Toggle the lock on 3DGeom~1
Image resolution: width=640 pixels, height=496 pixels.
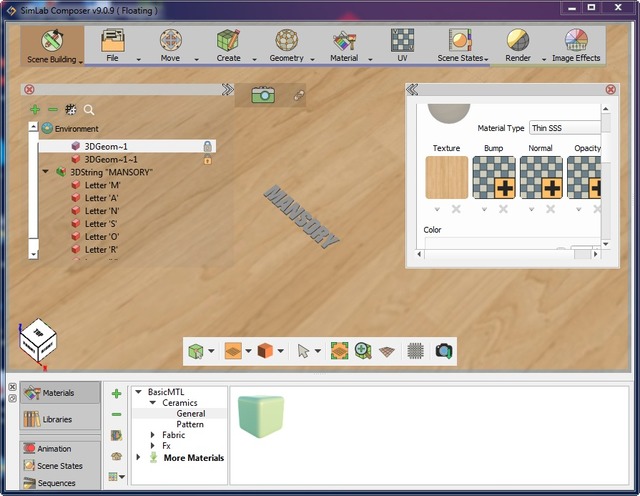[208, 146]
